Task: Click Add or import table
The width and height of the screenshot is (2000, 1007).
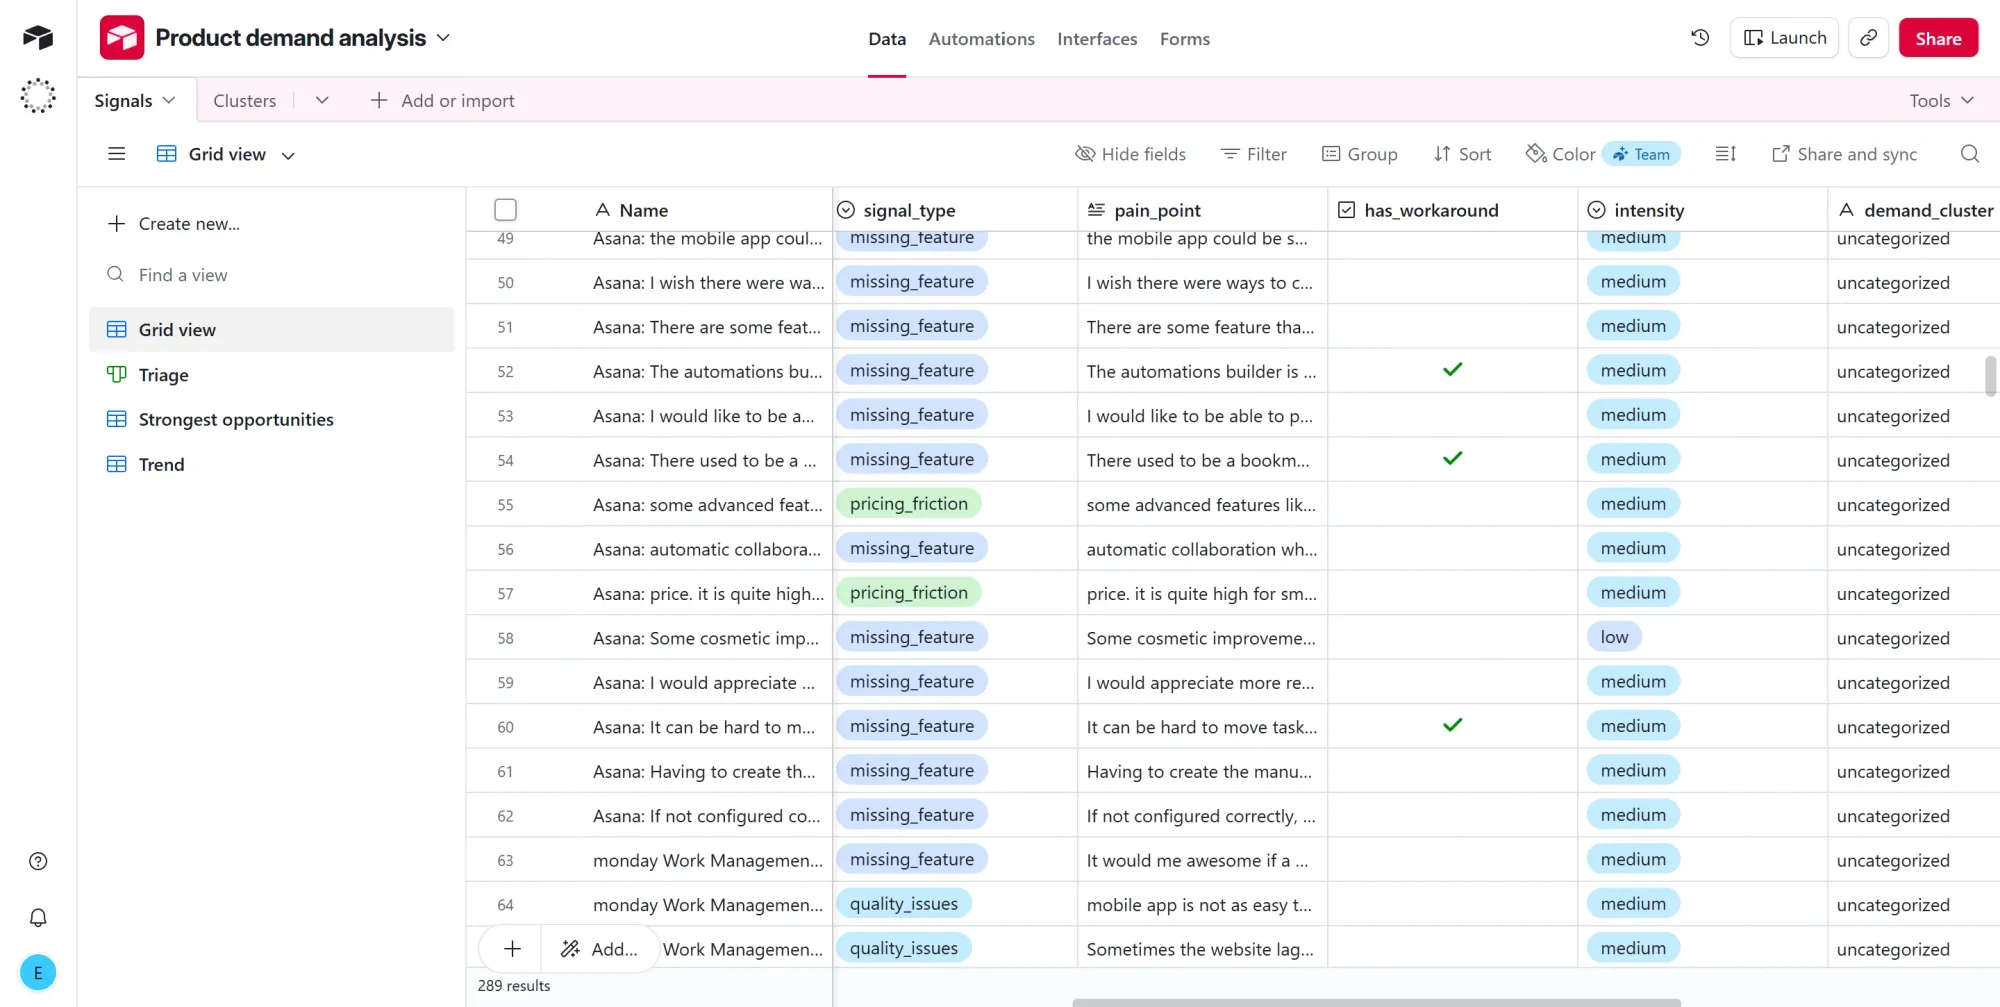Action: (442, 100)
